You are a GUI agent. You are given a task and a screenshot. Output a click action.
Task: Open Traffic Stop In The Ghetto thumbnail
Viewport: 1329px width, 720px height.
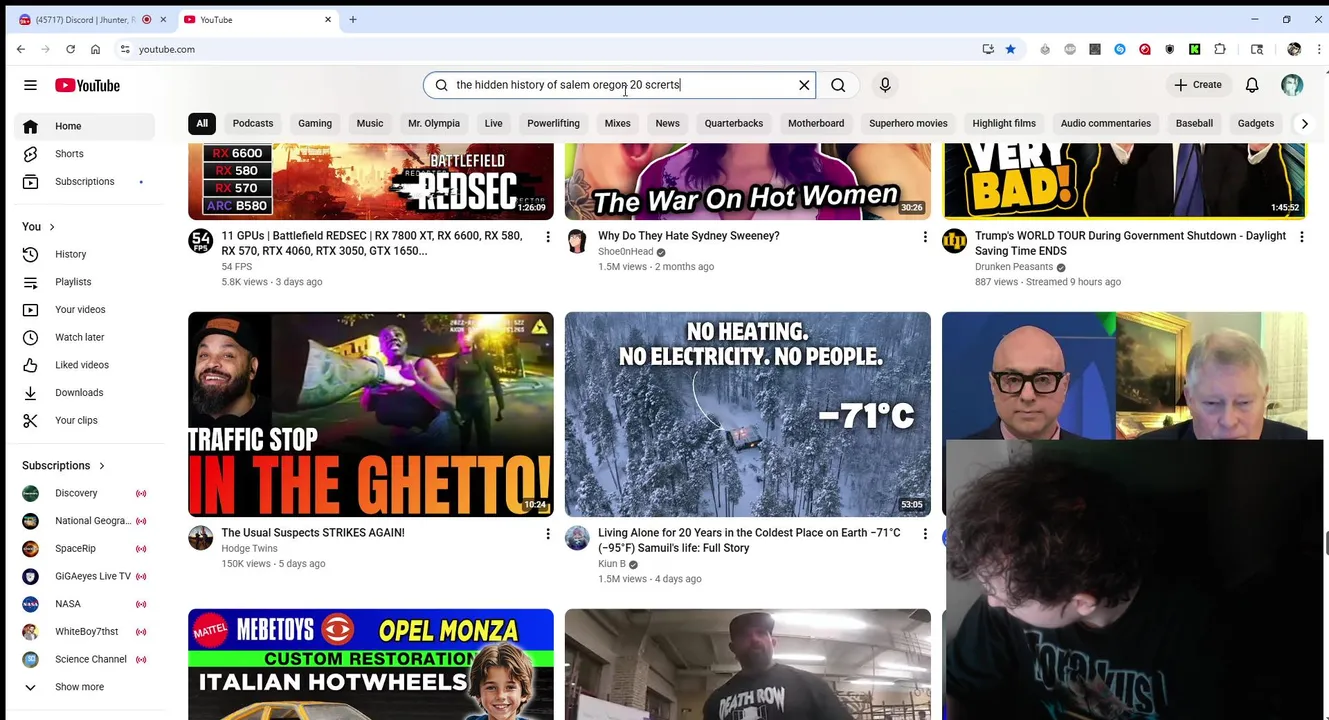[371, 414]
